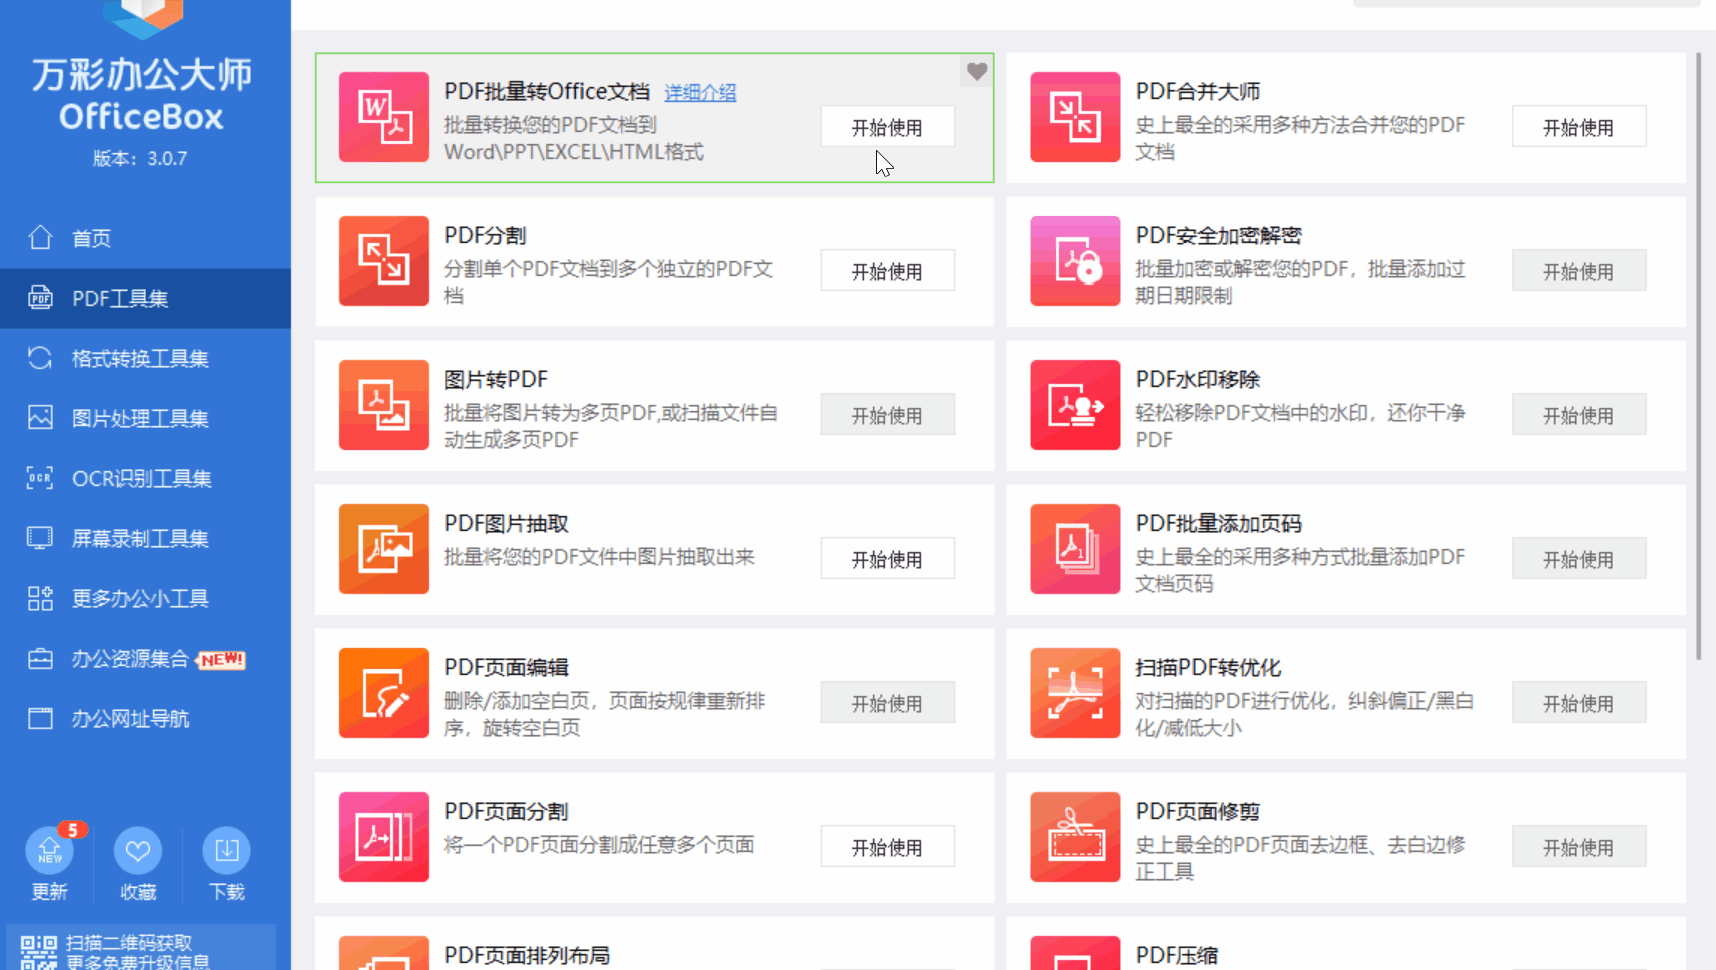Click the PDF压缩 title text

click(1176, 955)
